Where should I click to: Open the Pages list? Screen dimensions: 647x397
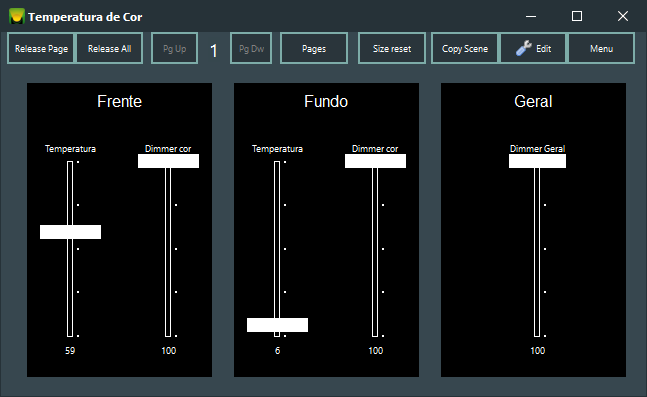[x=314, y=48]
